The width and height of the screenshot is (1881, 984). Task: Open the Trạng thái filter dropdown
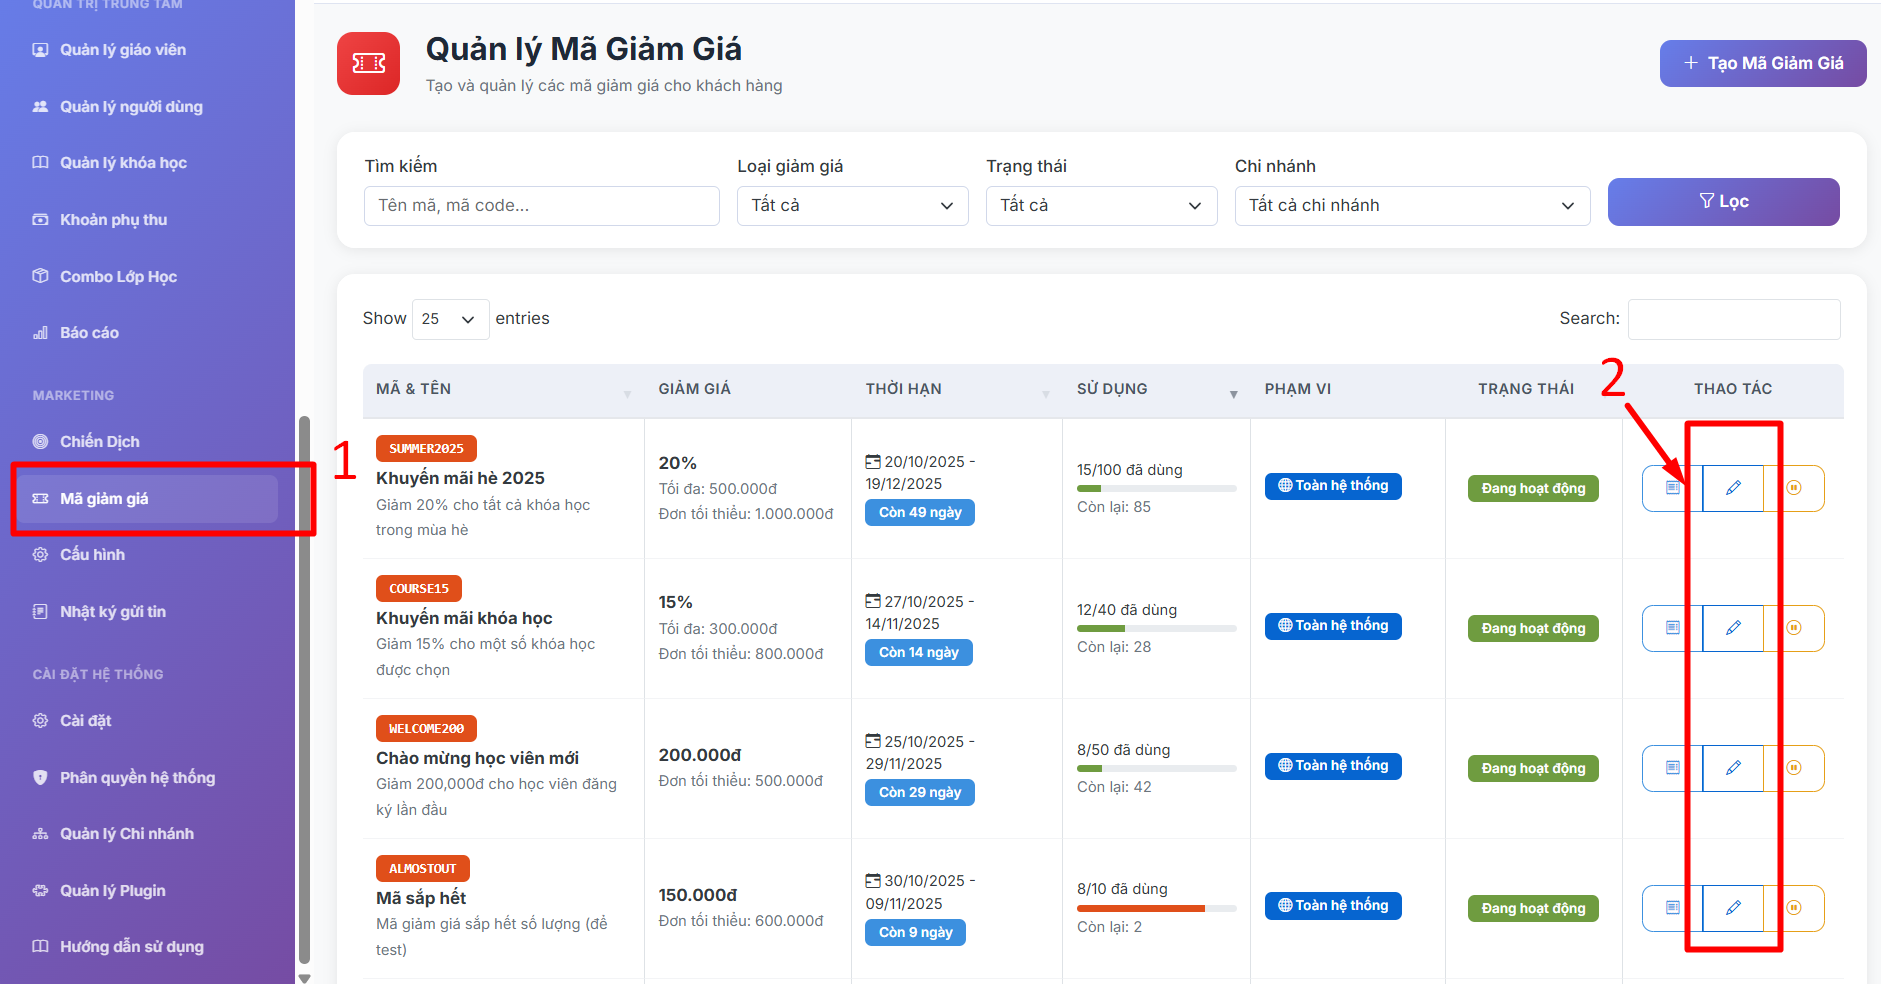coord(1101,206)
